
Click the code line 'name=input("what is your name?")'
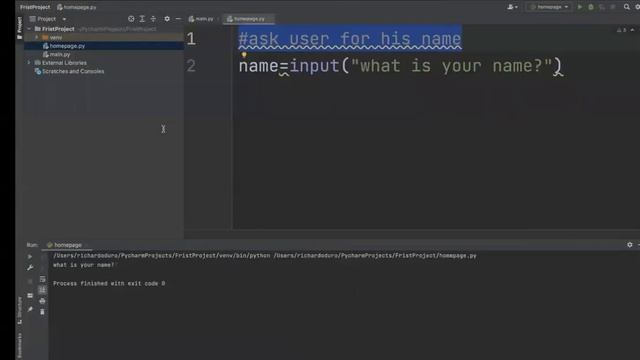point(400,66)
